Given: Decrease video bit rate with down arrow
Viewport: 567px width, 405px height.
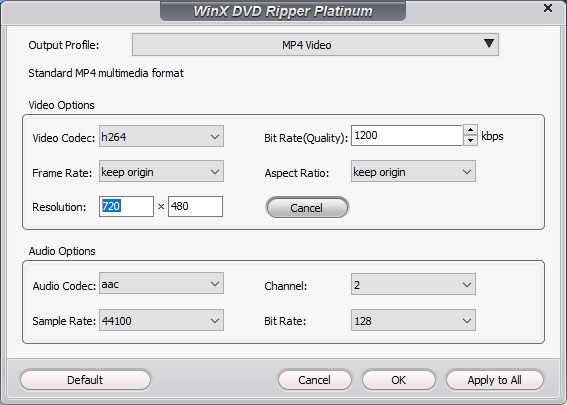Looking at the screenshot, I should coord(470,140).
